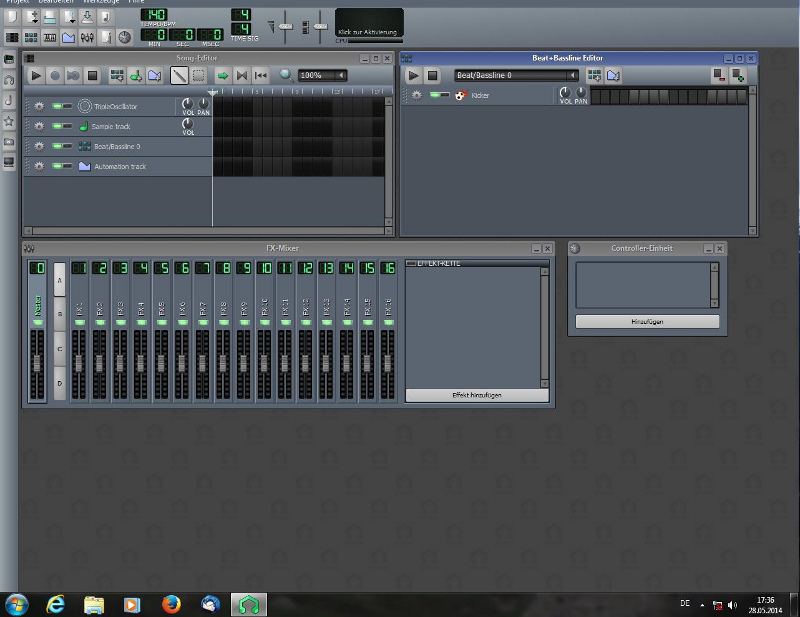Click the add sample track icon
The width and height of the screenshot is (800, 617).
click(135, 75)
